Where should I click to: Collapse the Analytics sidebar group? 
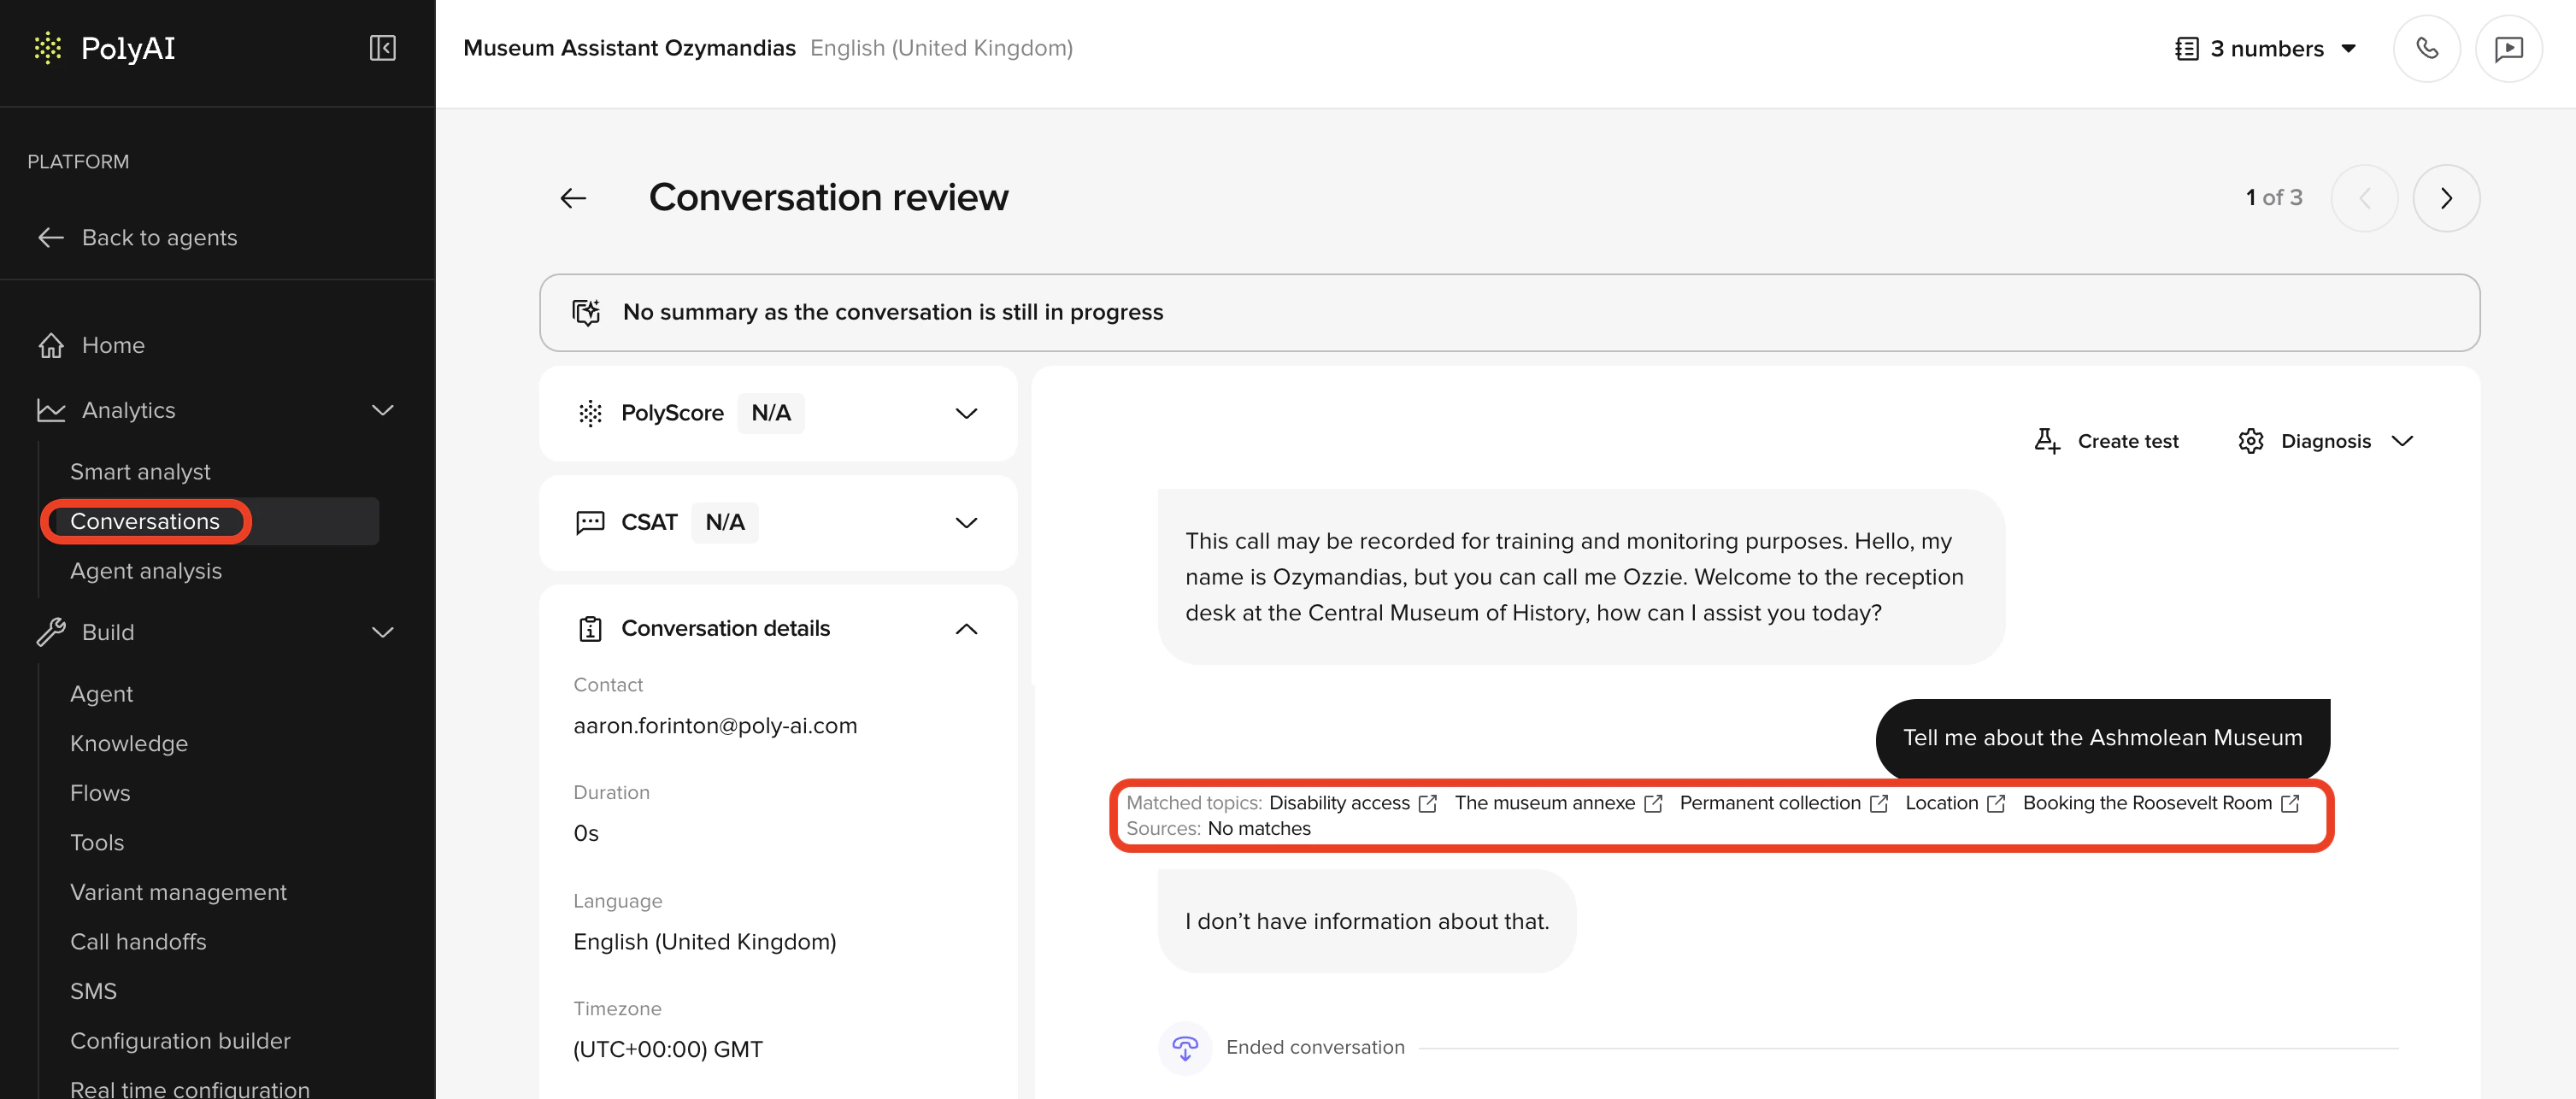click(x=382, y=410)
